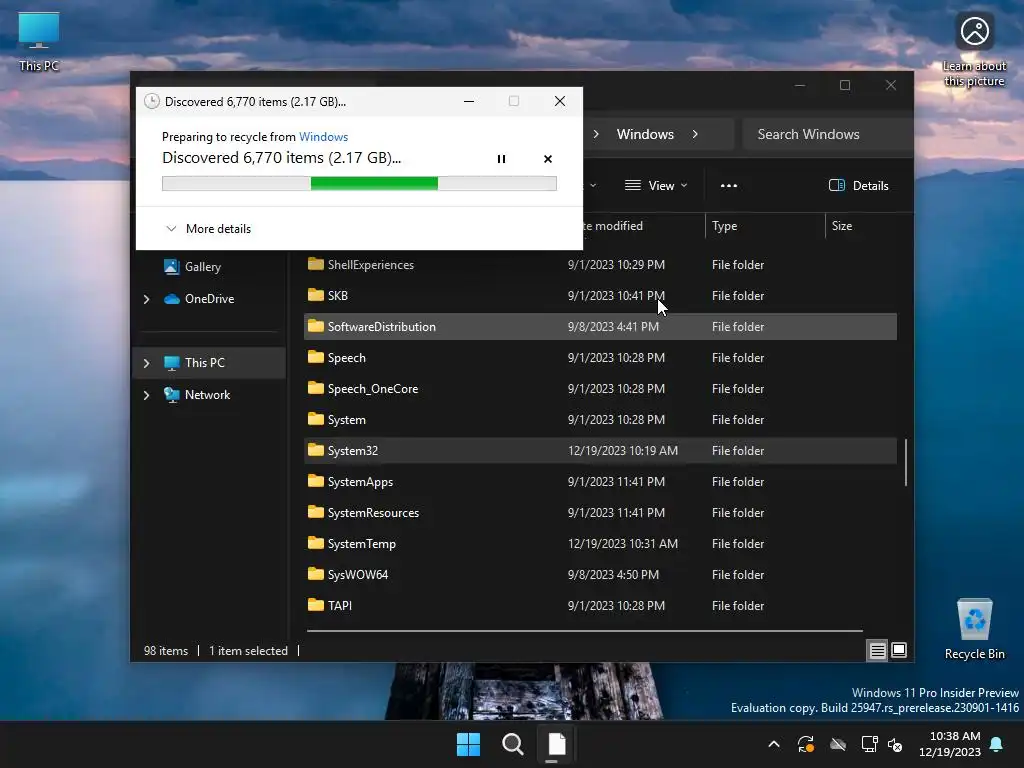Expand chevron before Windows breadcrumb
The image size is (1024, 768).
[596, 134]
